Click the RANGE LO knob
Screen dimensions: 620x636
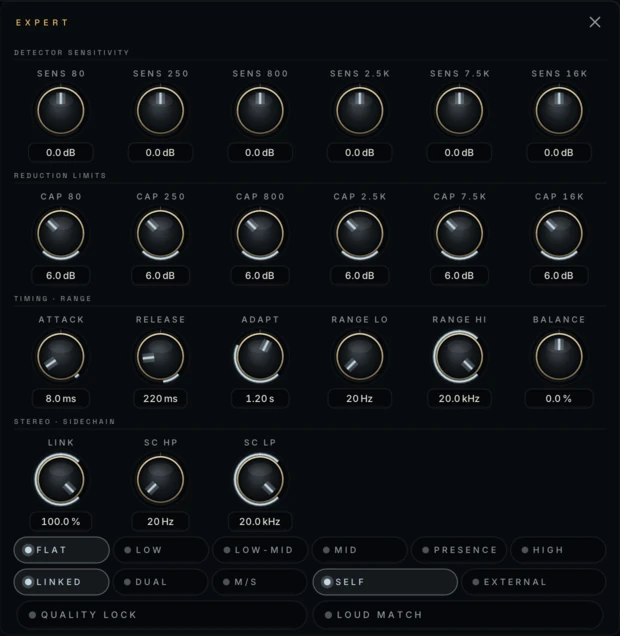click(360, 357)
